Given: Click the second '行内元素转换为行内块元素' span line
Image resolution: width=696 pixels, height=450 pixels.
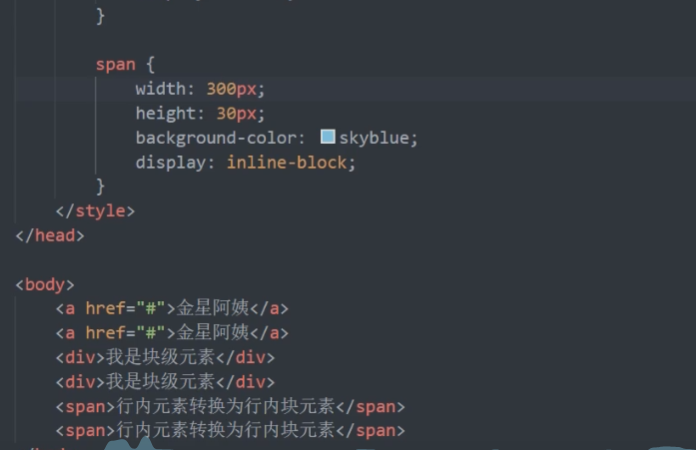Looking at the screenshot, I should pos(230,430).
